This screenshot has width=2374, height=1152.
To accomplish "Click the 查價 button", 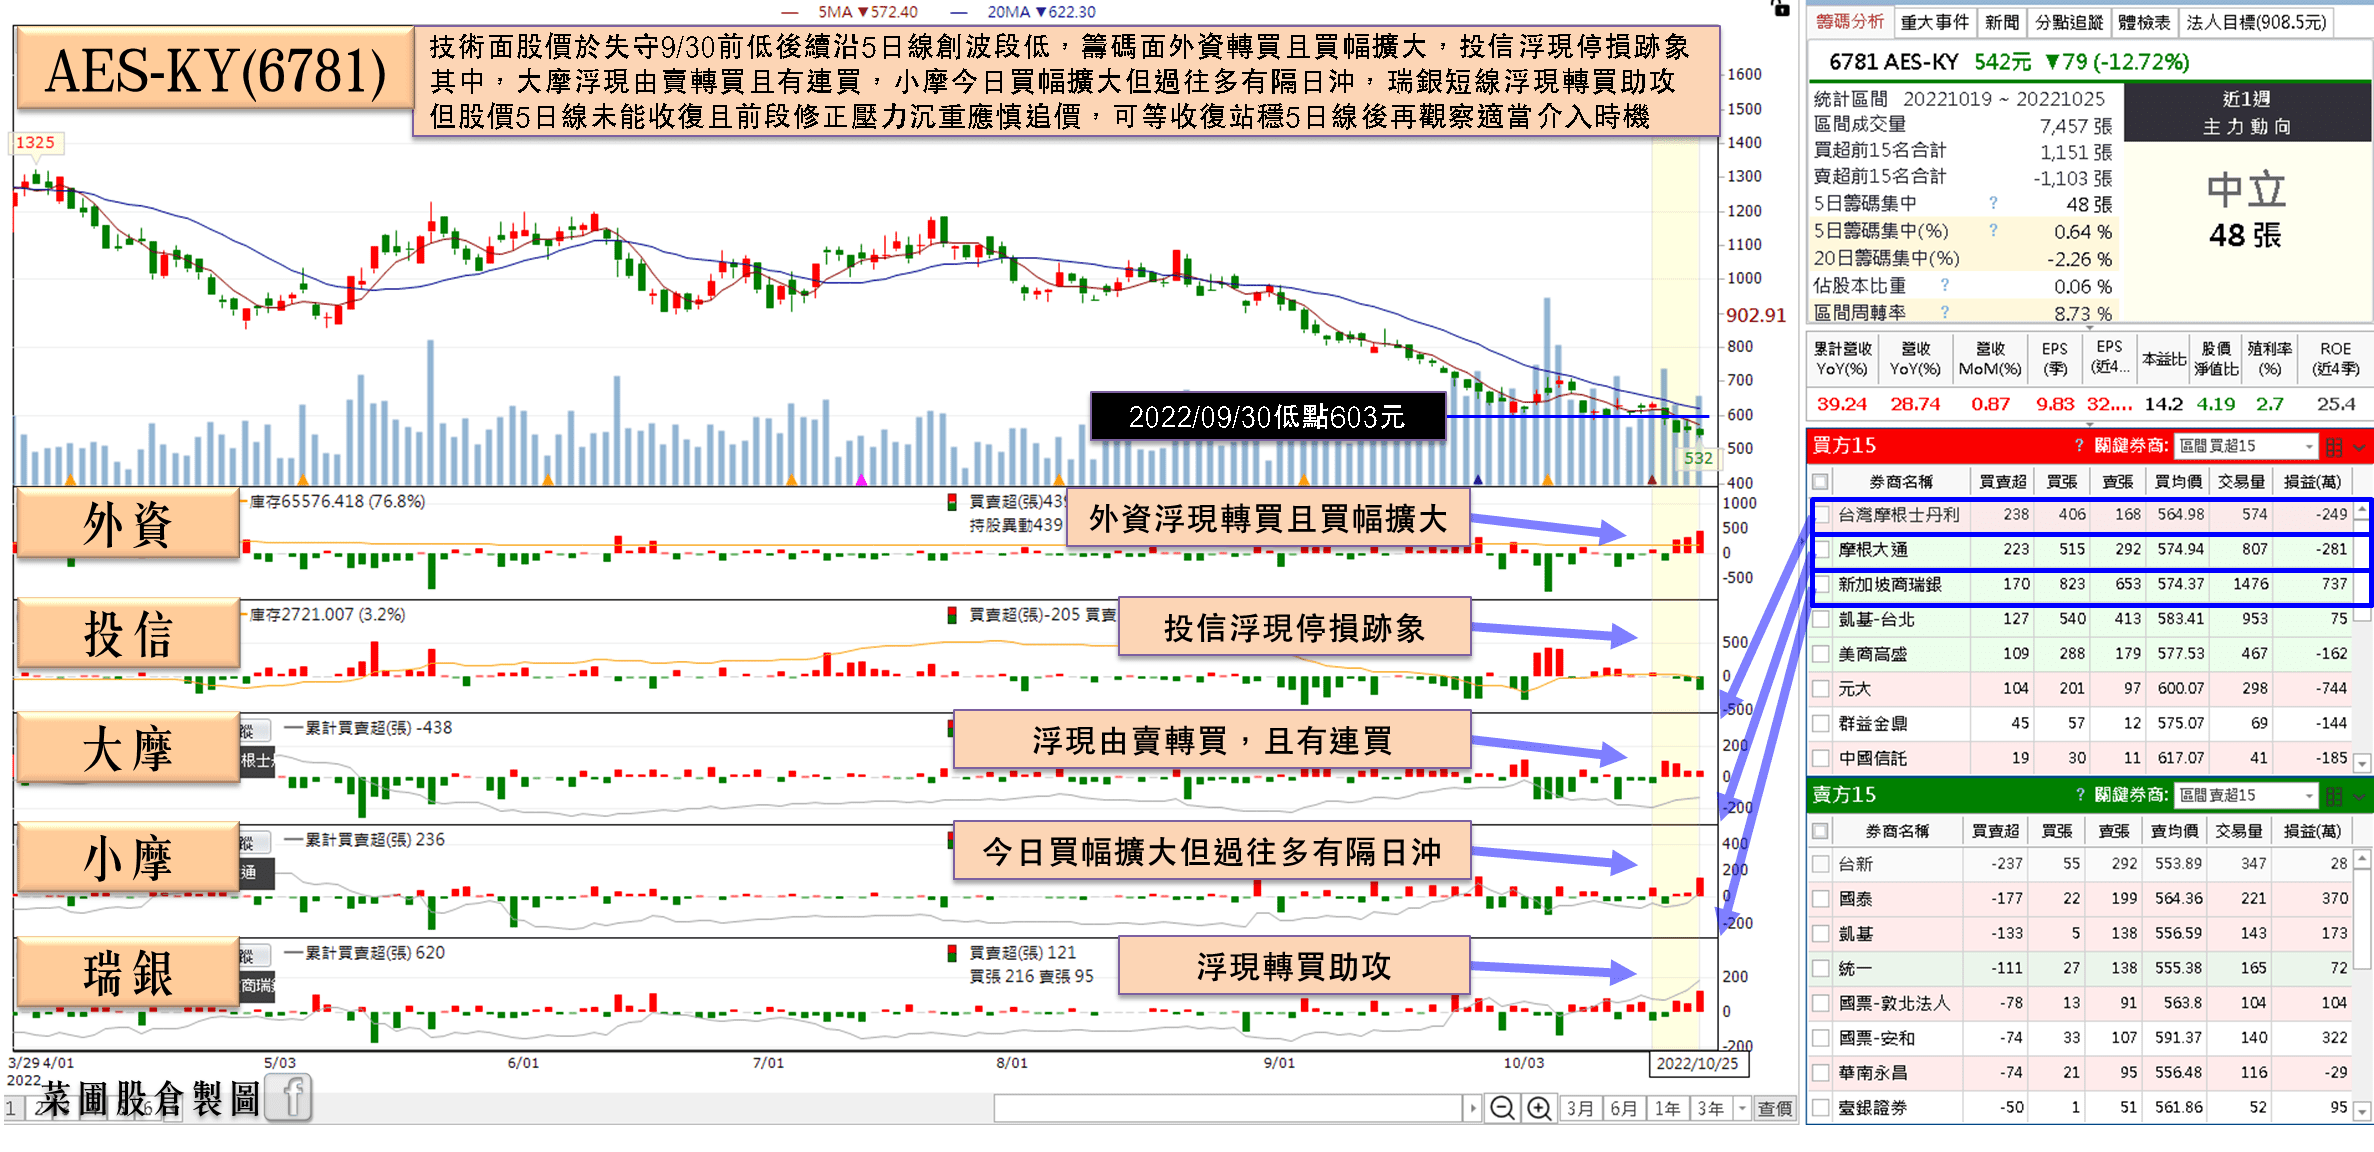I will (1774, 1108).
